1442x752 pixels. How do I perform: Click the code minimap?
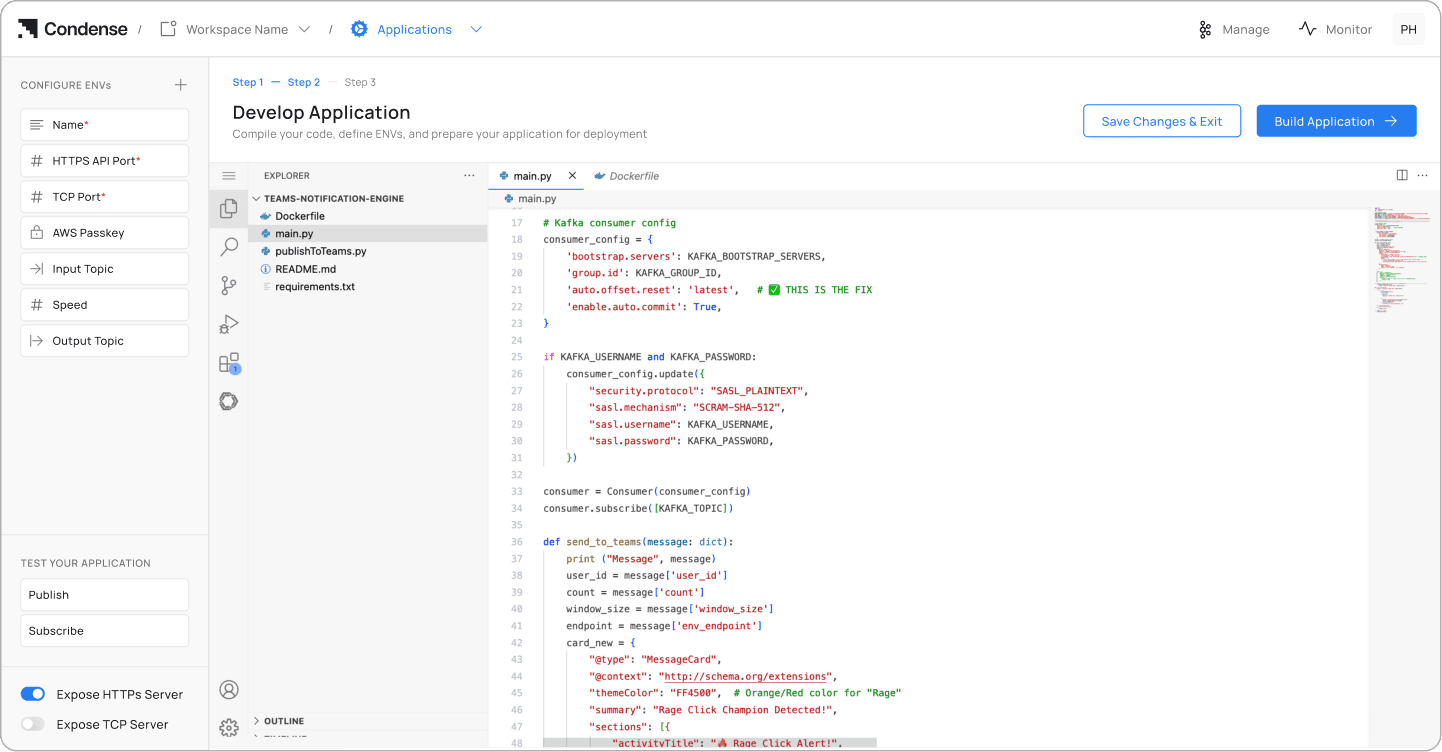point(1400,262)
